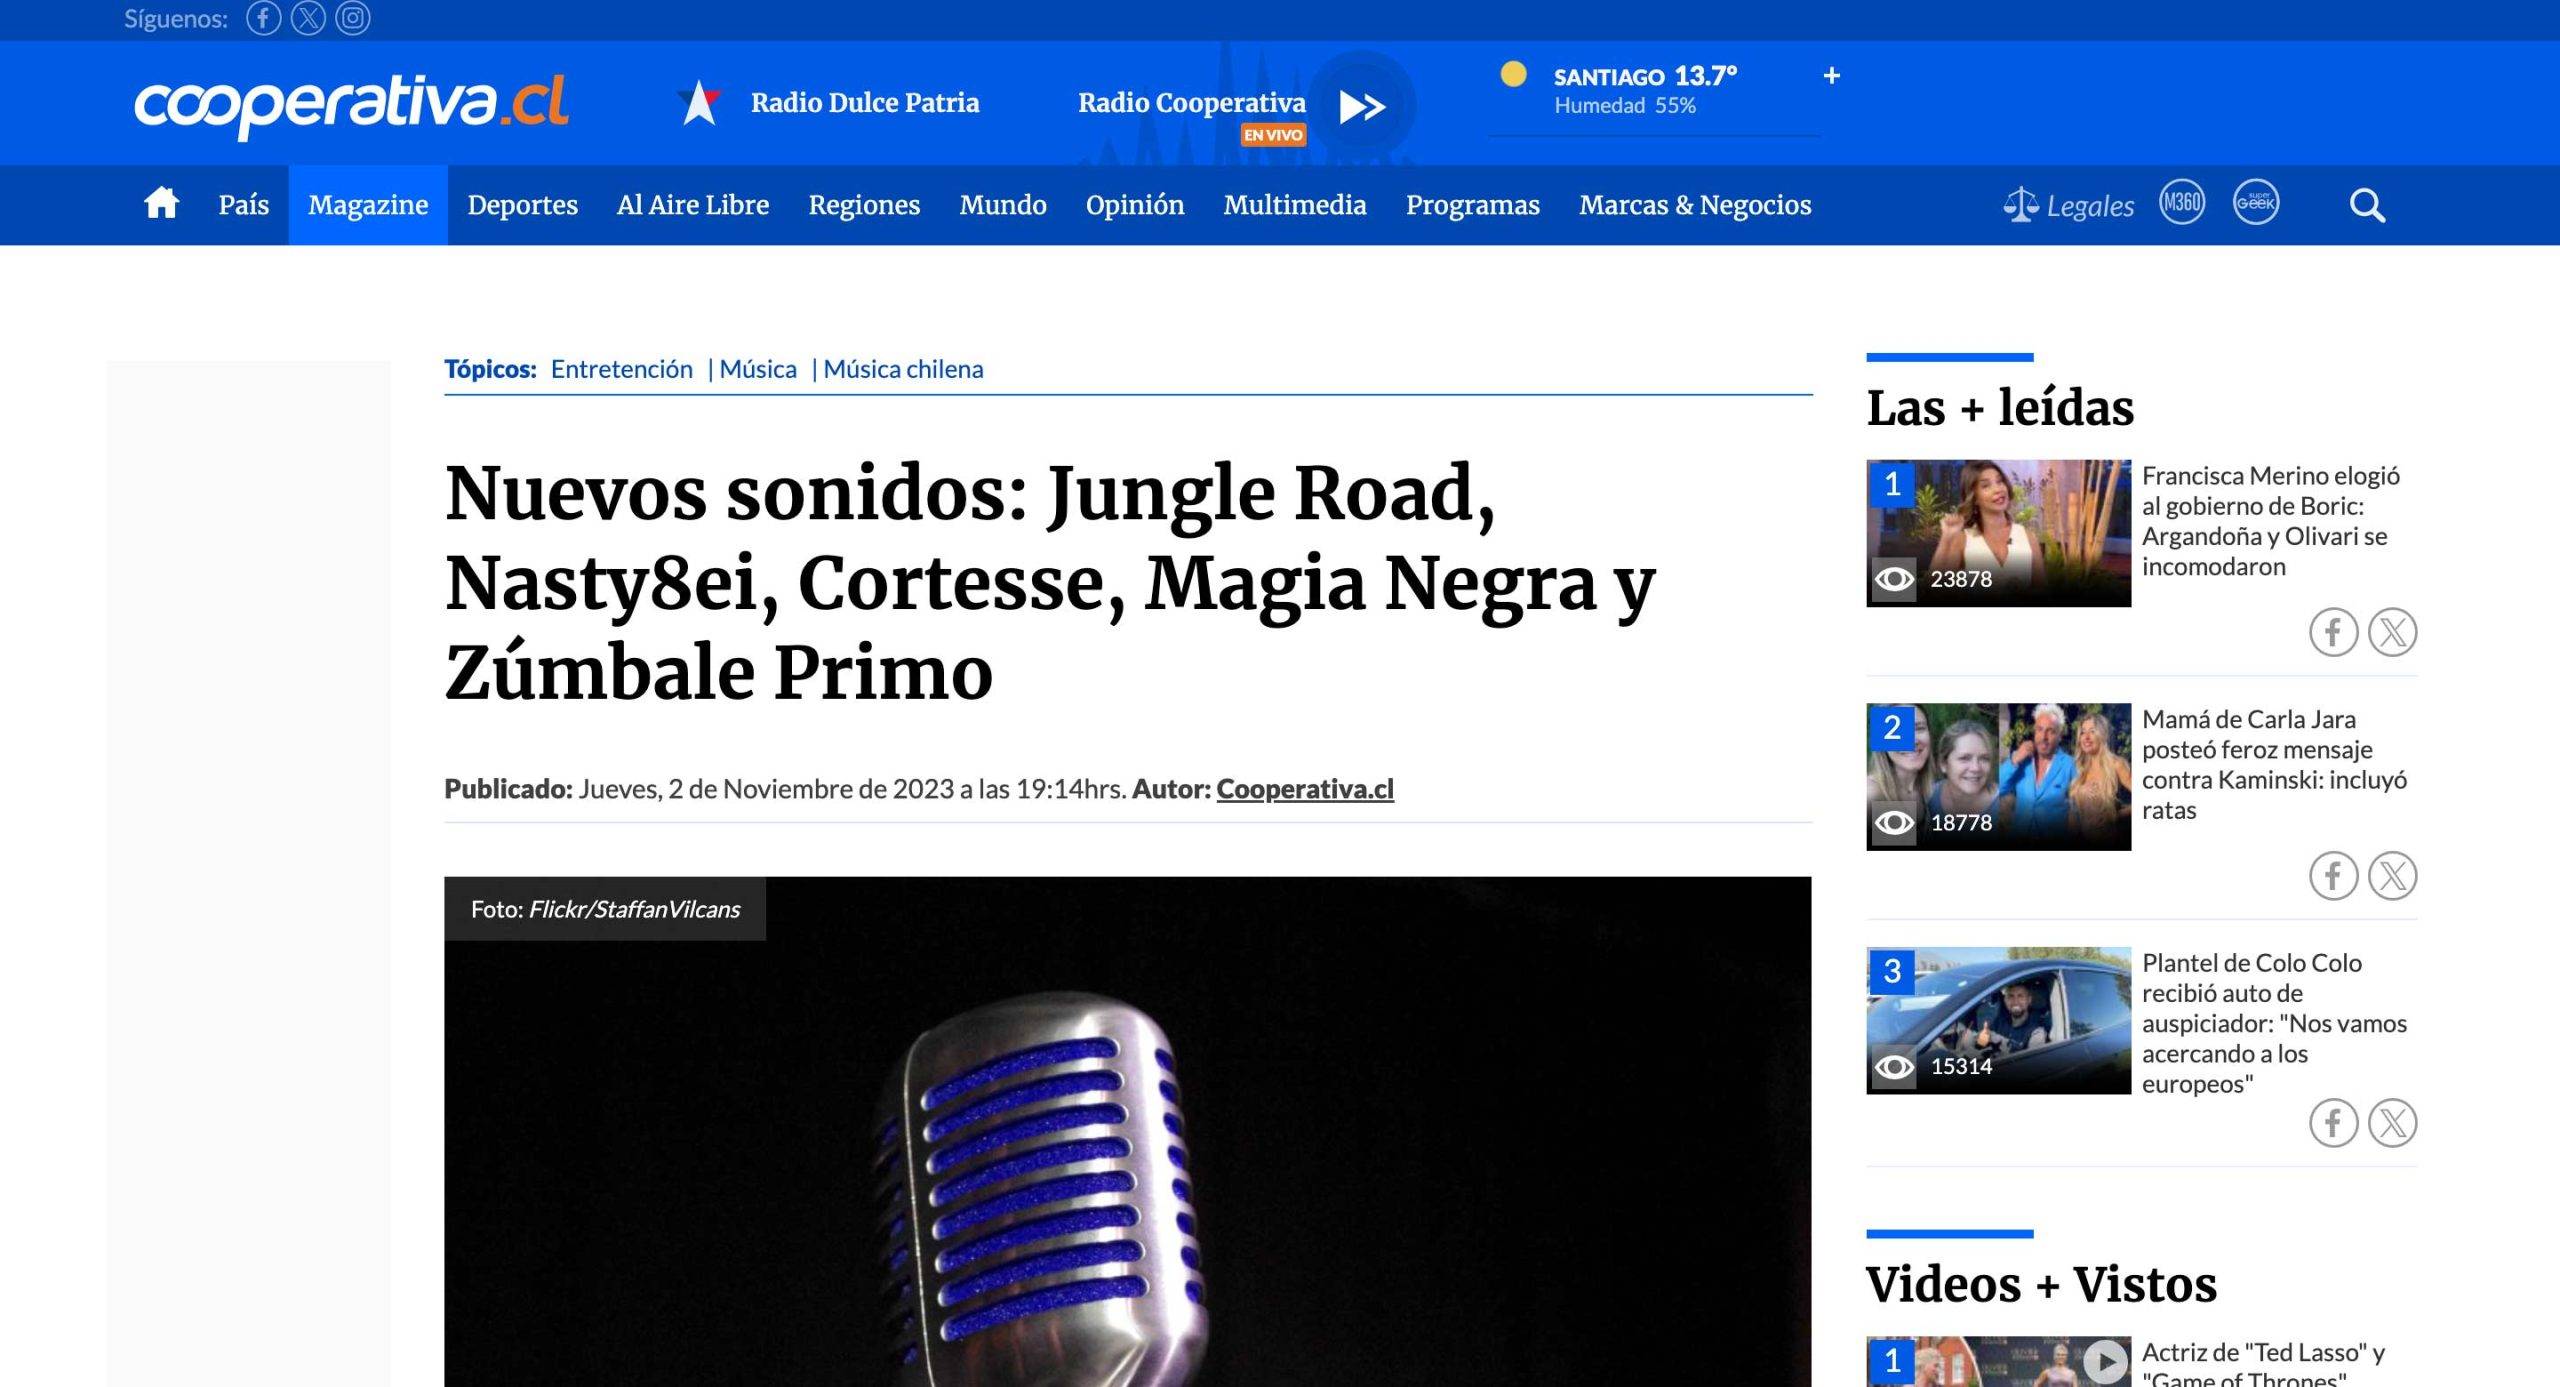Open the Cooperativa.cl author link
2560x1387 pixels.
click(1304, 789)
